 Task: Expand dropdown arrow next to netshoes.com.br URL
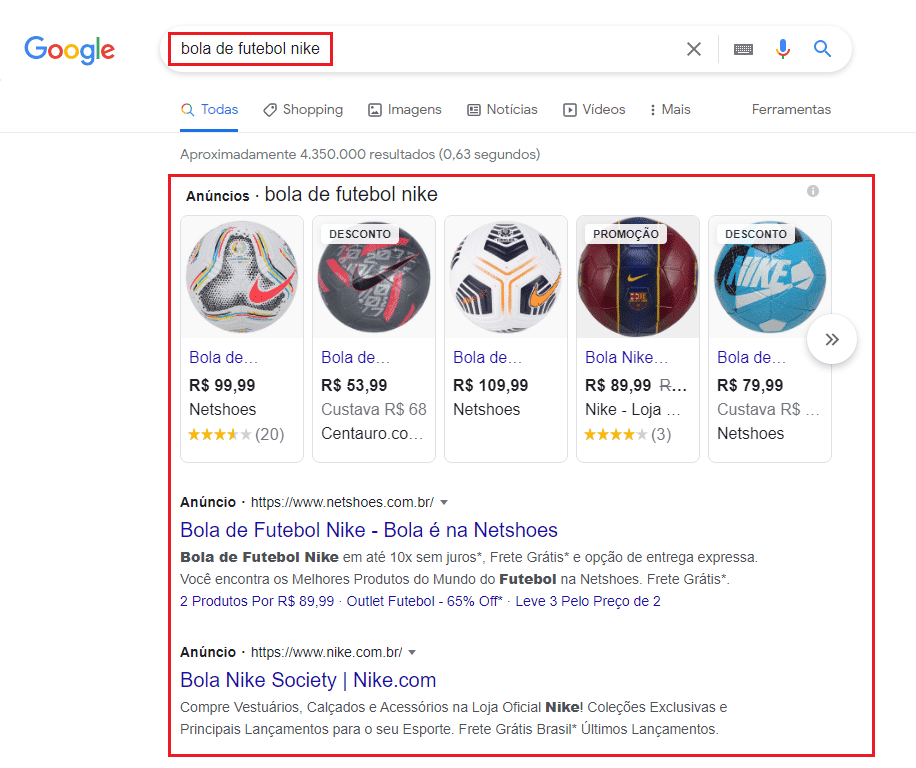444,502
